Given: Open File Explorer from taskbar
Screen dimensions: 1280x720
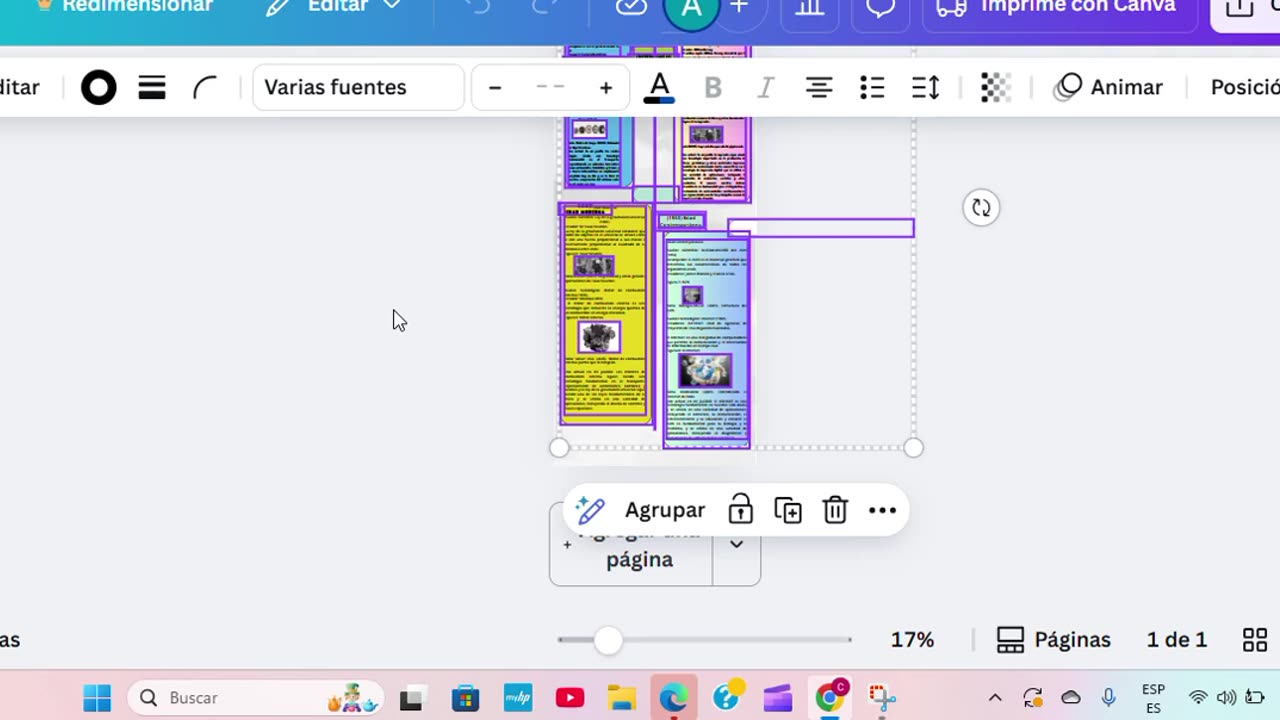Looking at the screenshot, I should (x=622, y=698).
